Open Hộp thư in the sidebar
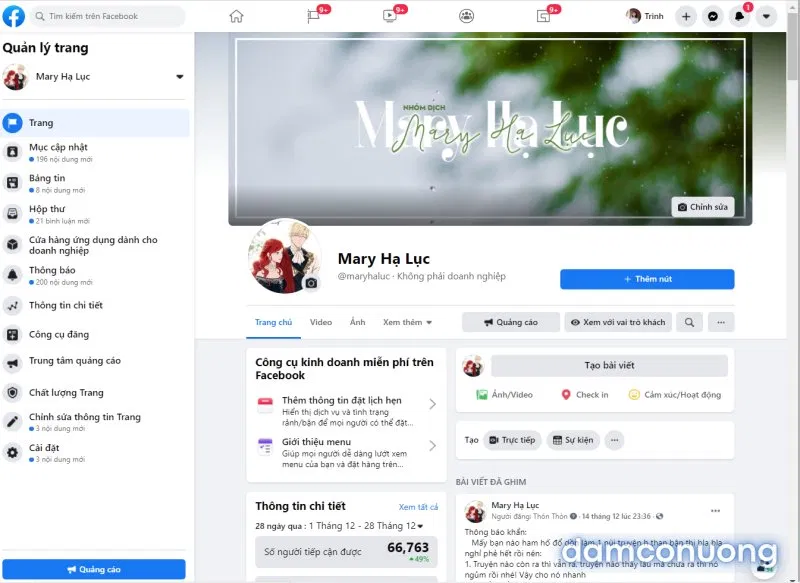This screenshot has height=583, width=800. (95, 214)
